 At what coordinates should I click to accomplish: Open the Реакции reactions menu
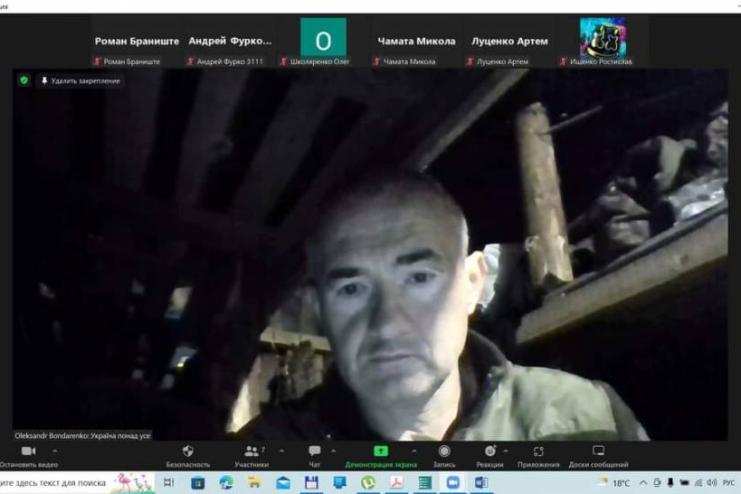[490, 452]
